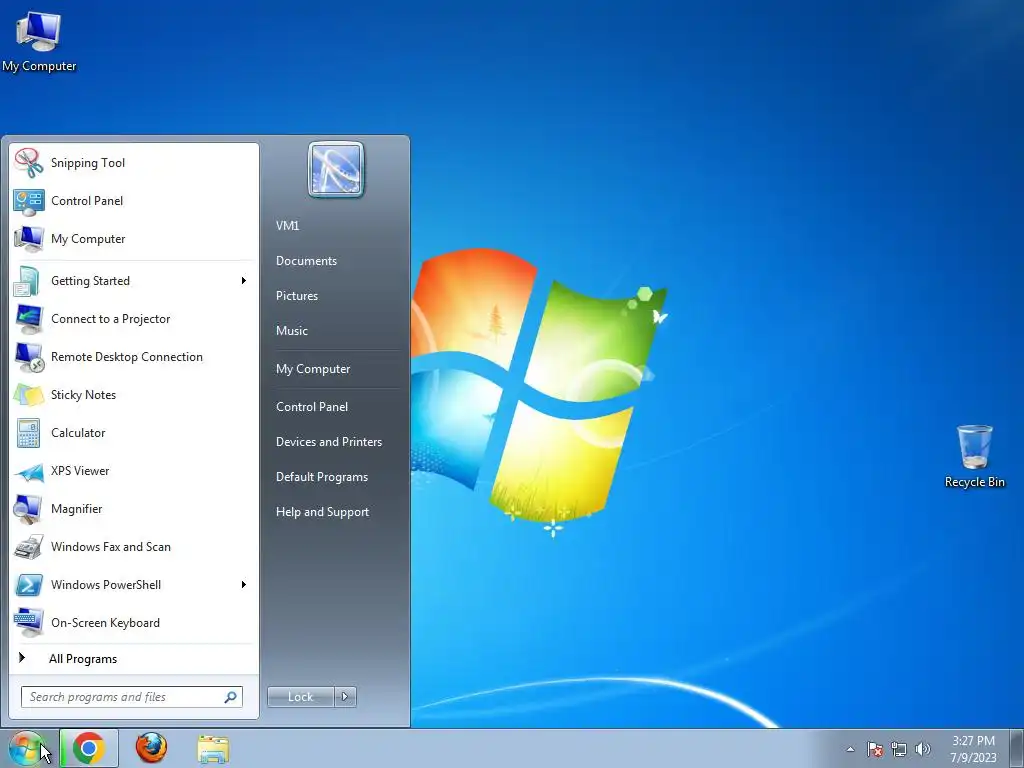Open Snipping Tool scissors icon
The height and width of the screenshot is (768, 1024).
(29, 163)
